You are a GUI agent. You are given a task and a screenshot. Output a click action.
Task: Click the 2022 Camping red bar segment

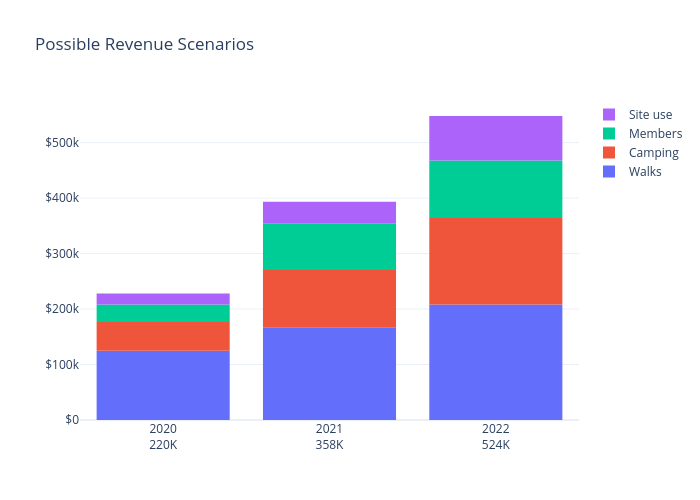pos(495,261)
